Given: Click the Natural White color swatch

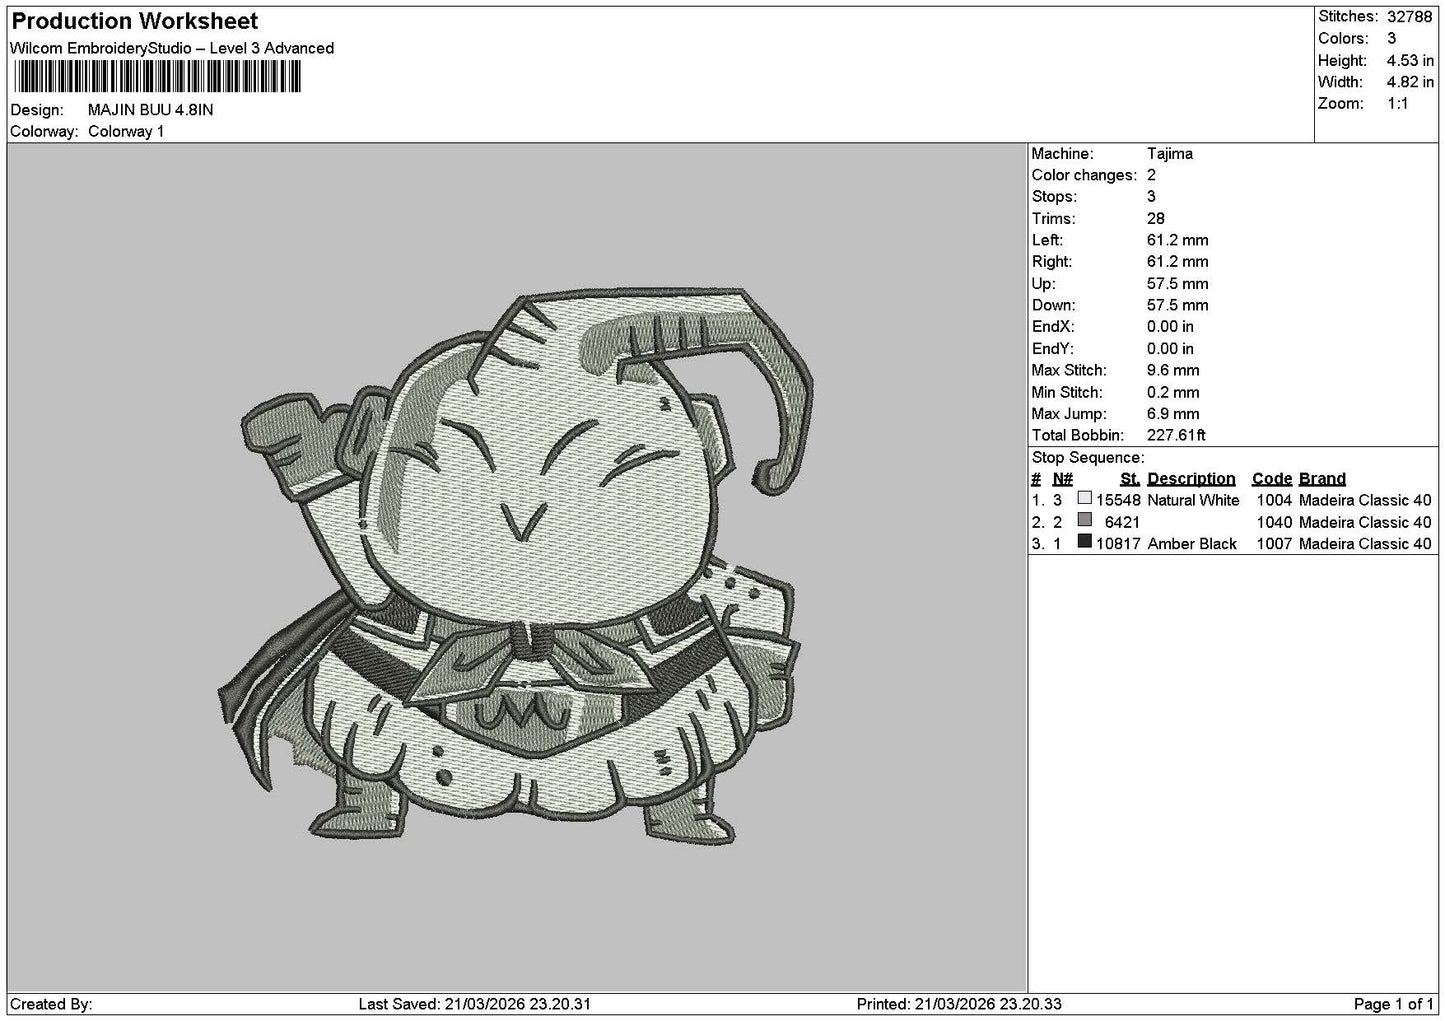Looking at the screenshot, I should click(x=1084, y=498).
